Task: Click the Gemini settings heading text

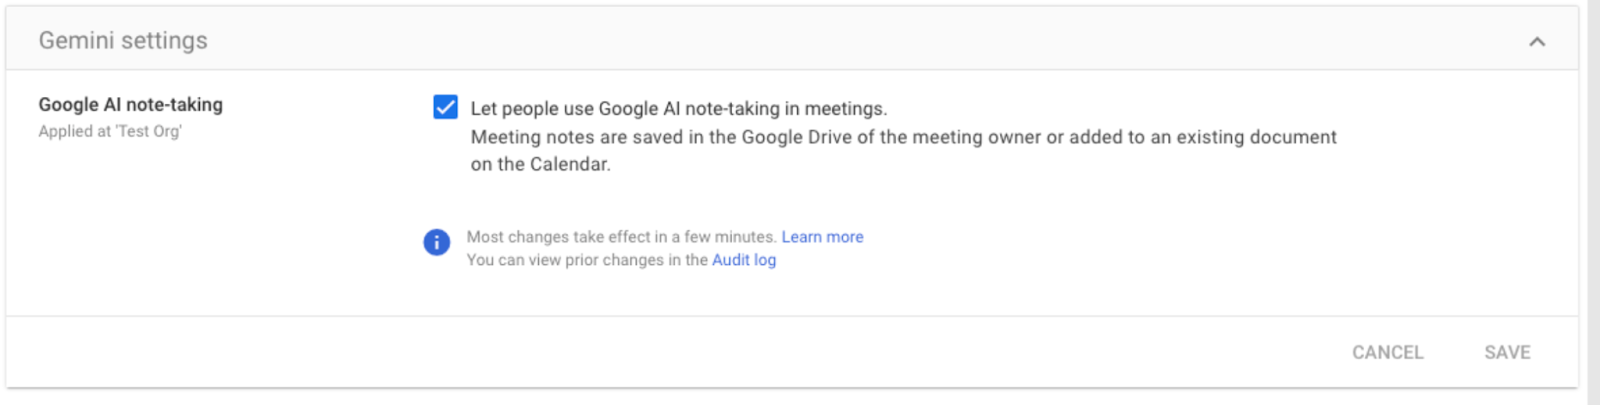Action: click(123, 41)
